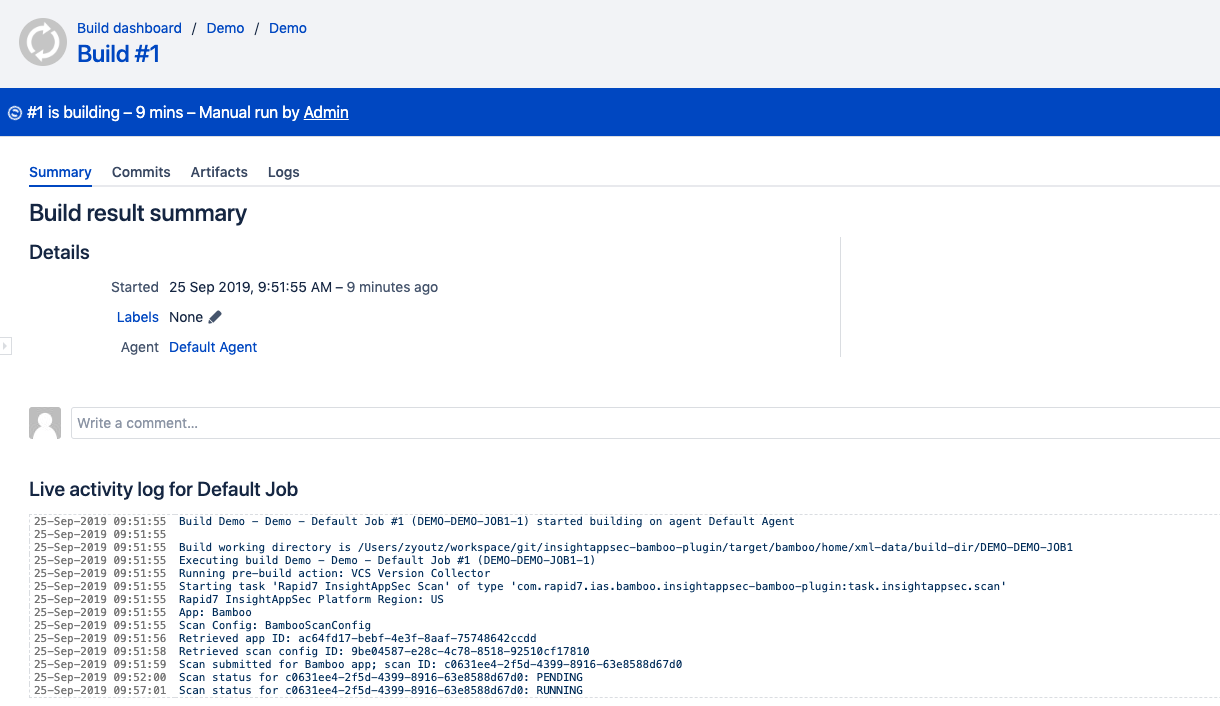Focus the Write a comment field
Image resolution: width=1220 pixels, height=706 pixels.
640,423
